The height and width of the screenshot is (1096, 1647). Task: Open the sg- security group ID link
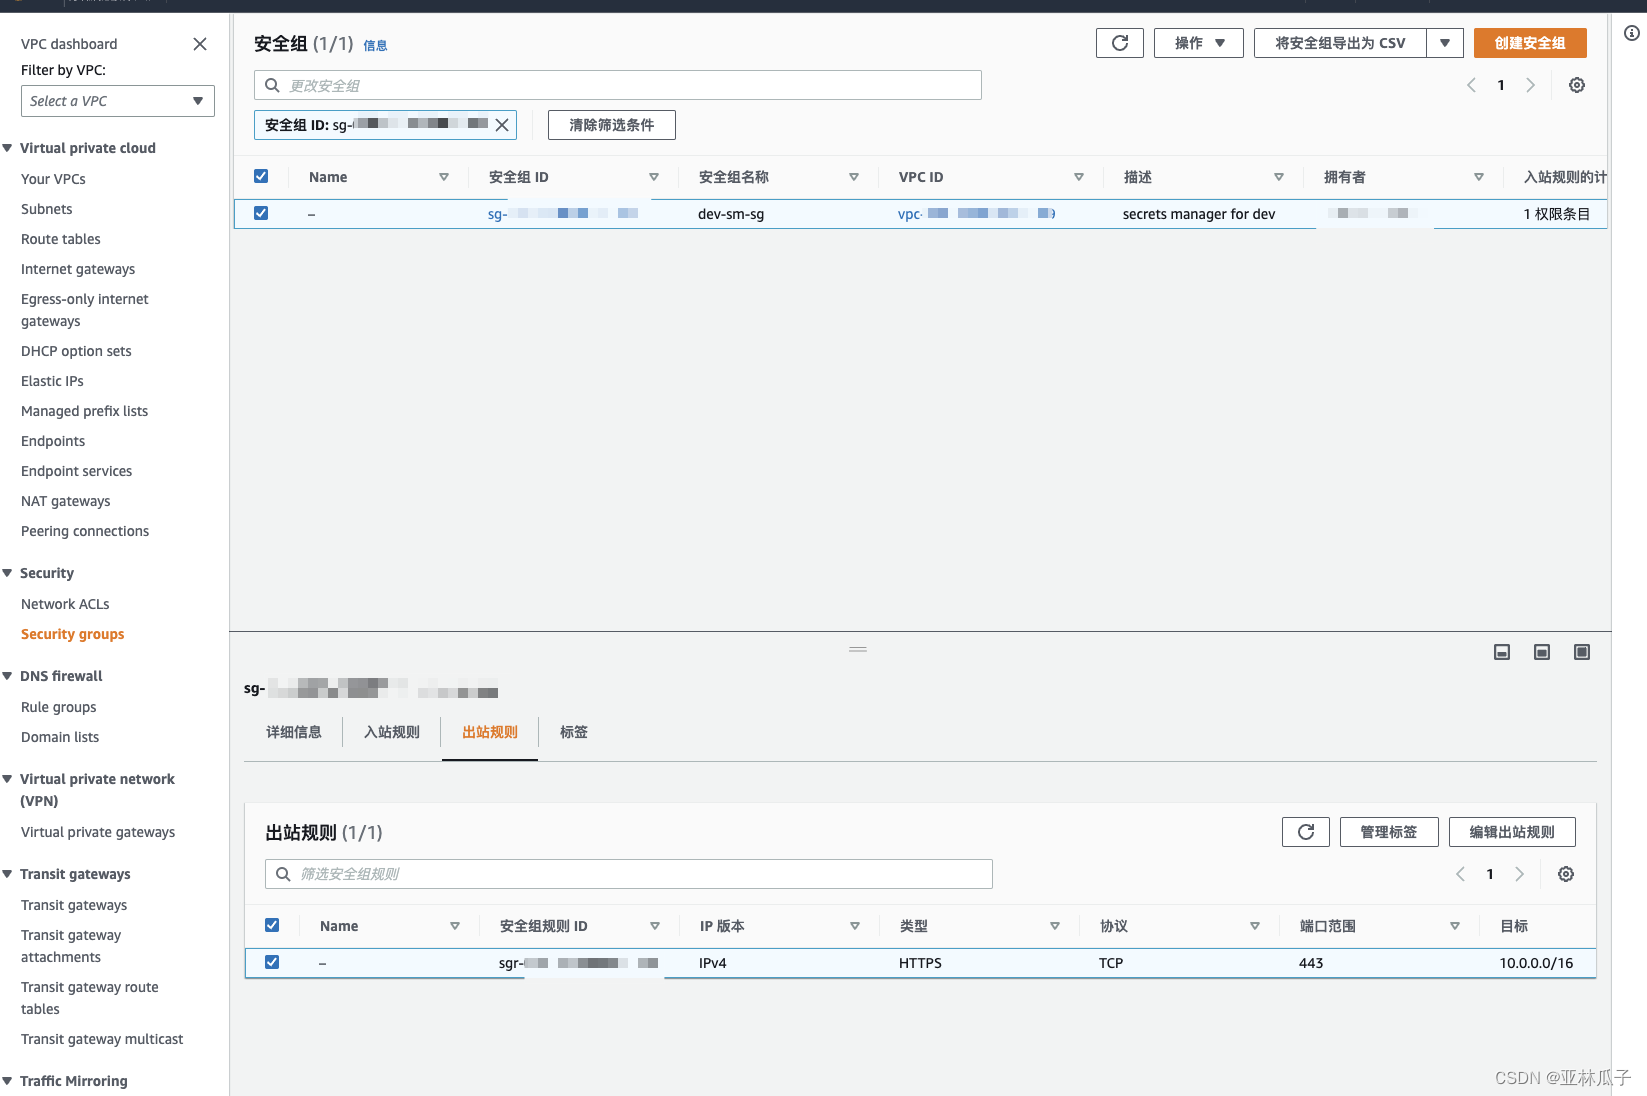pyautogui.click(x=563, y=214)
